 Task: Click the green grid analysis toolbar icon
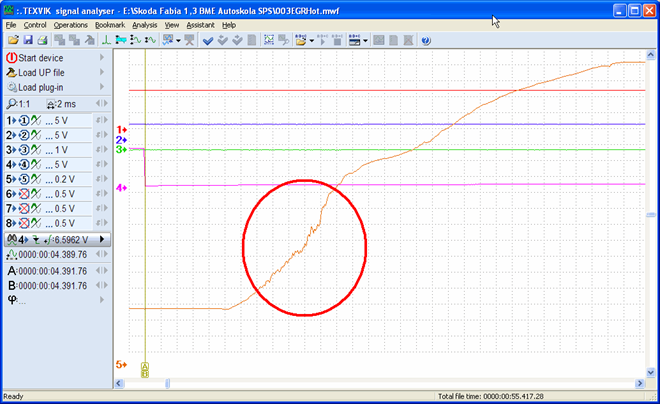click(x=269, y=40)
